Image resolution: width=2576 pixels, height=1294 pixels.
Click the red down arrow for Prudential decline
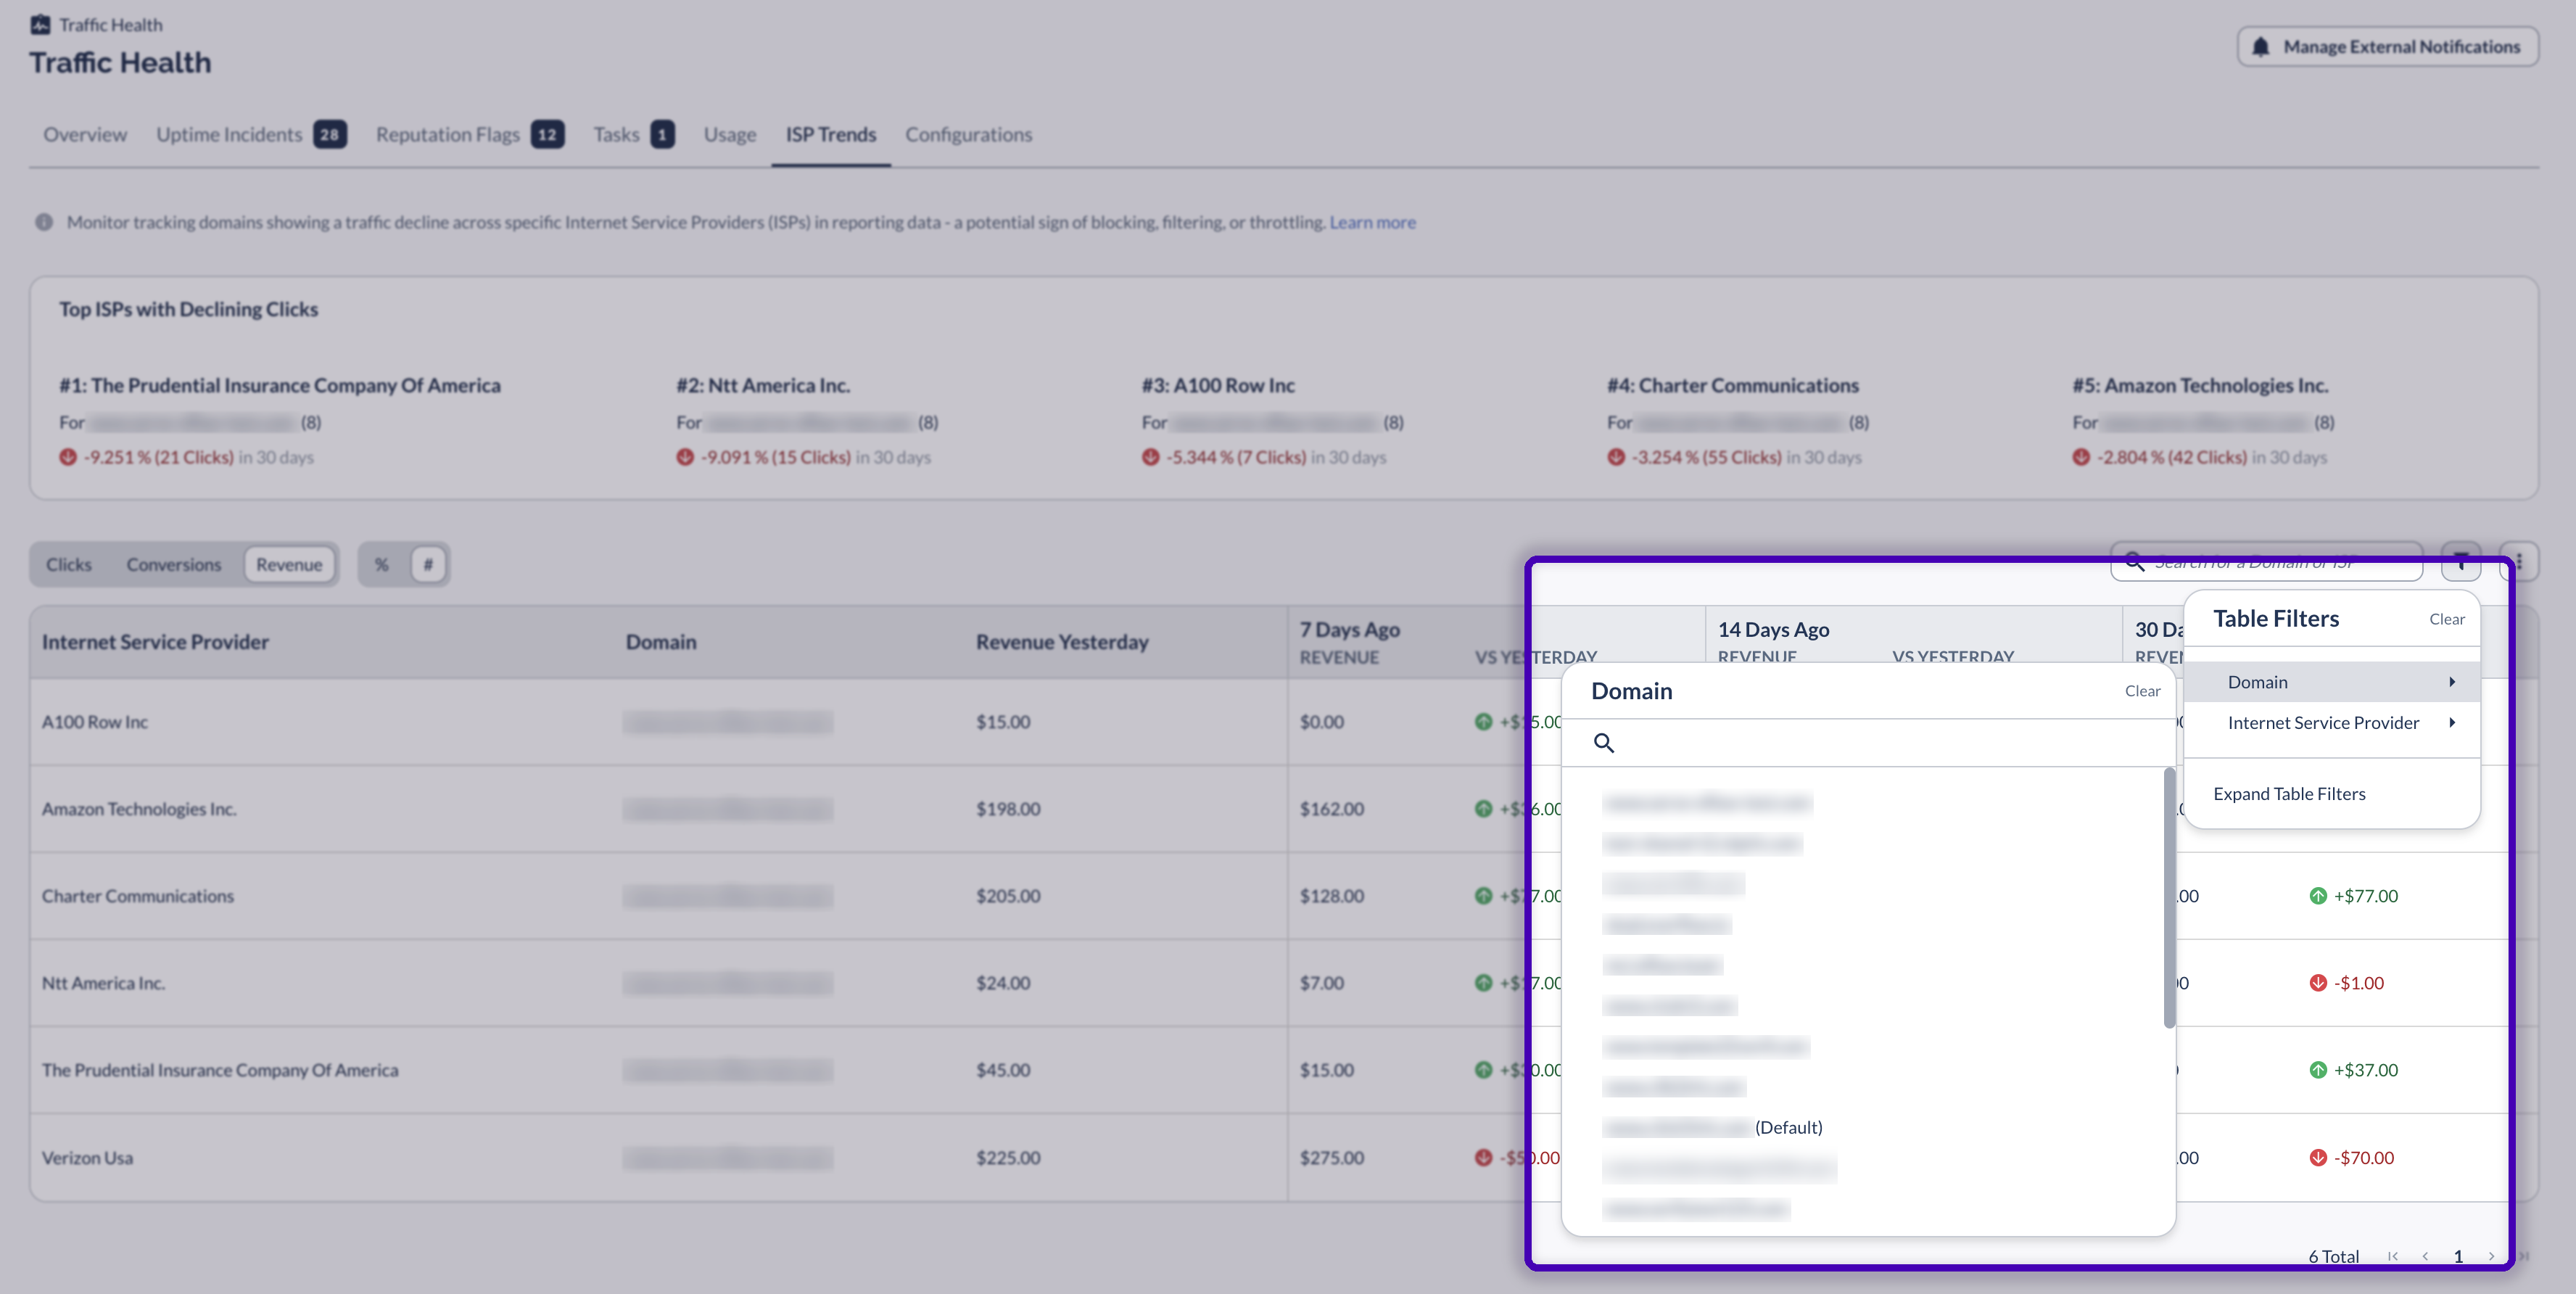68,457
